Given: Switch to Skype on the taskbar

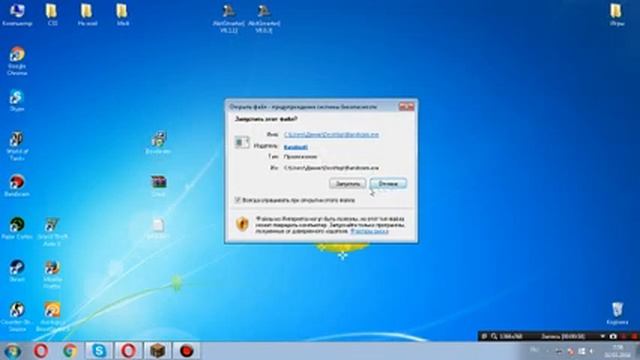Looking at the screenshot, I should (99, 351).
